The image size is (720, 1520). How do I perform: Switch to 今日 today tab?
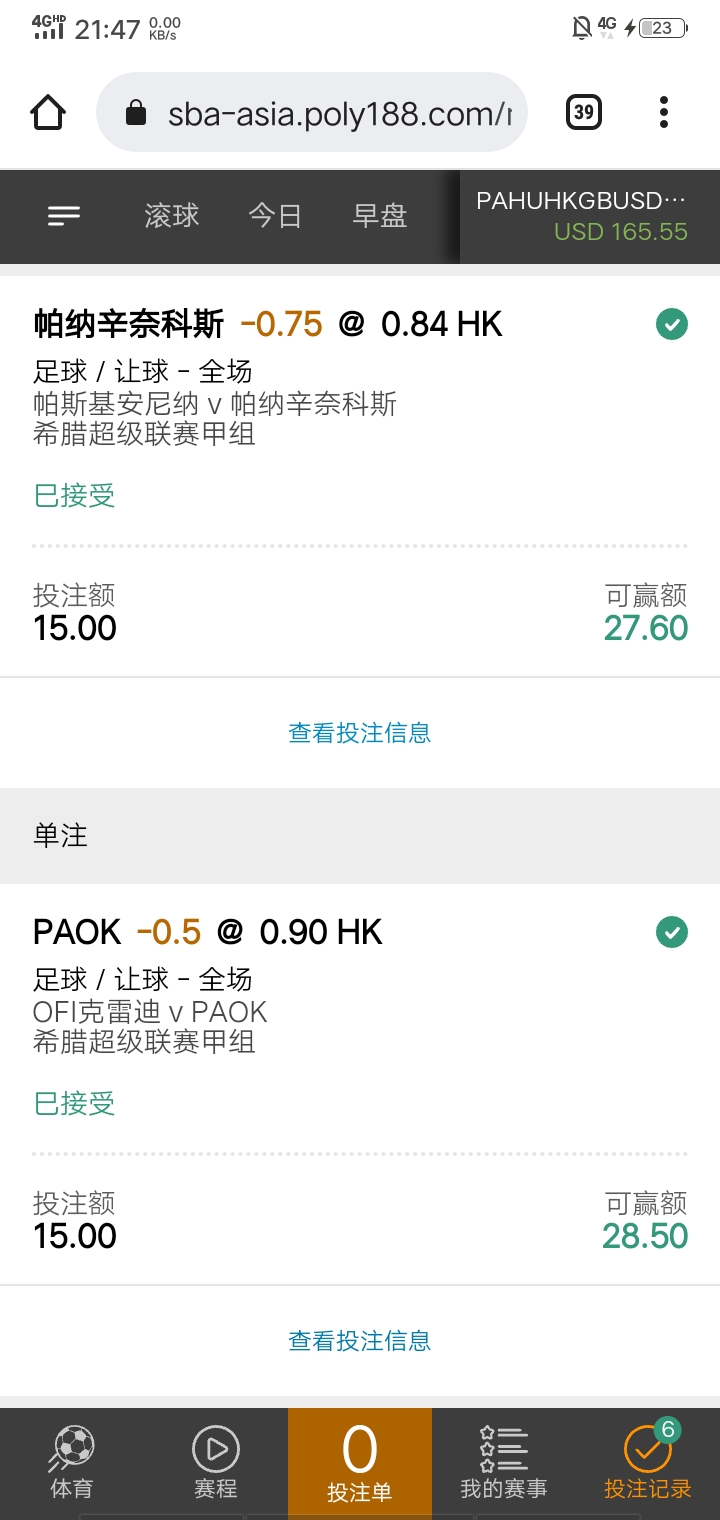click(x=275, y=216)
